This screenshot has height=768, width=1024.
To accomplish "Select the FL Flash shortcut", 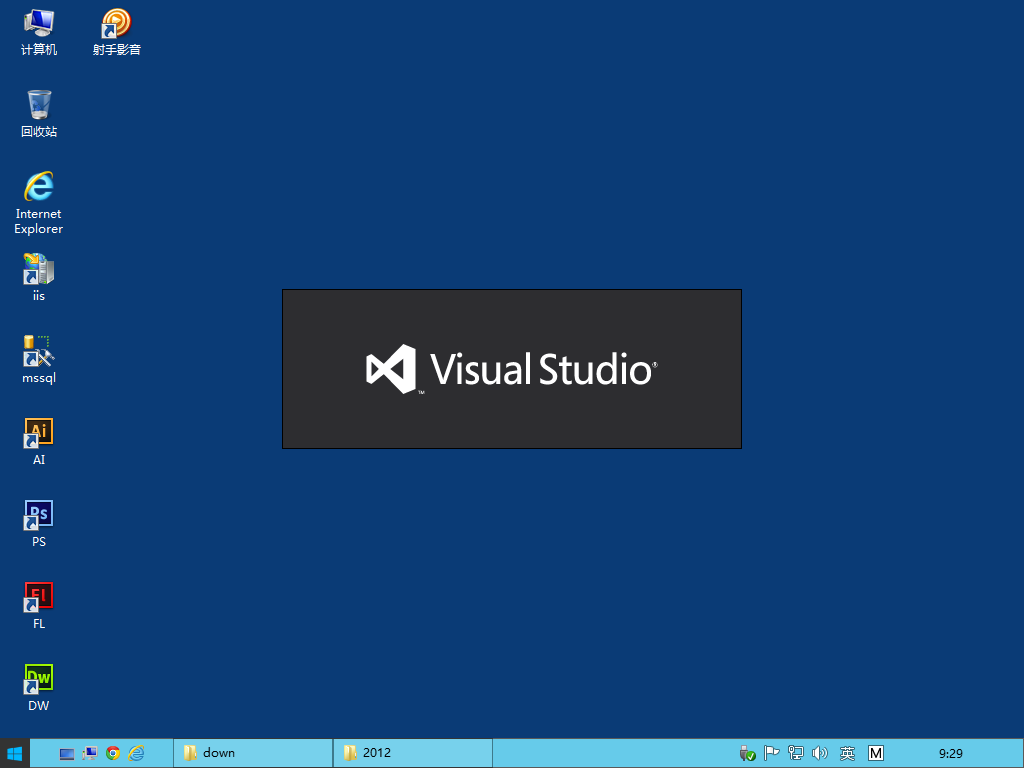I will 39,606.
